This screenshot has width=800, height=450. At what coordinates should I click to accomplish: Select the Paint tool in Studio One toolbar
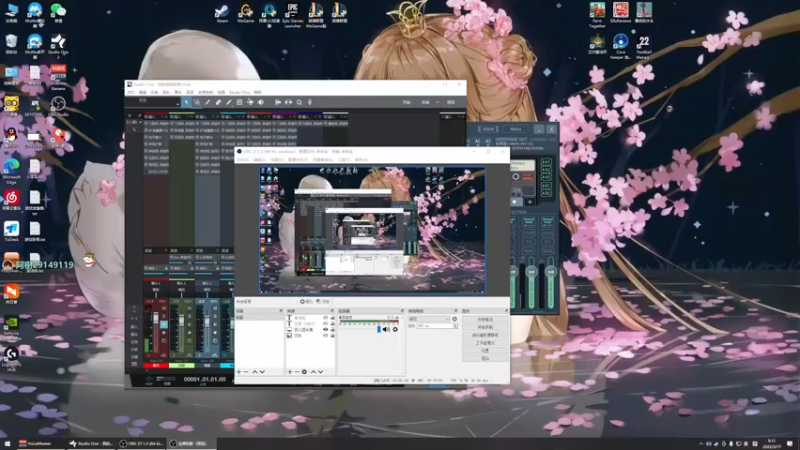point(229,103)
